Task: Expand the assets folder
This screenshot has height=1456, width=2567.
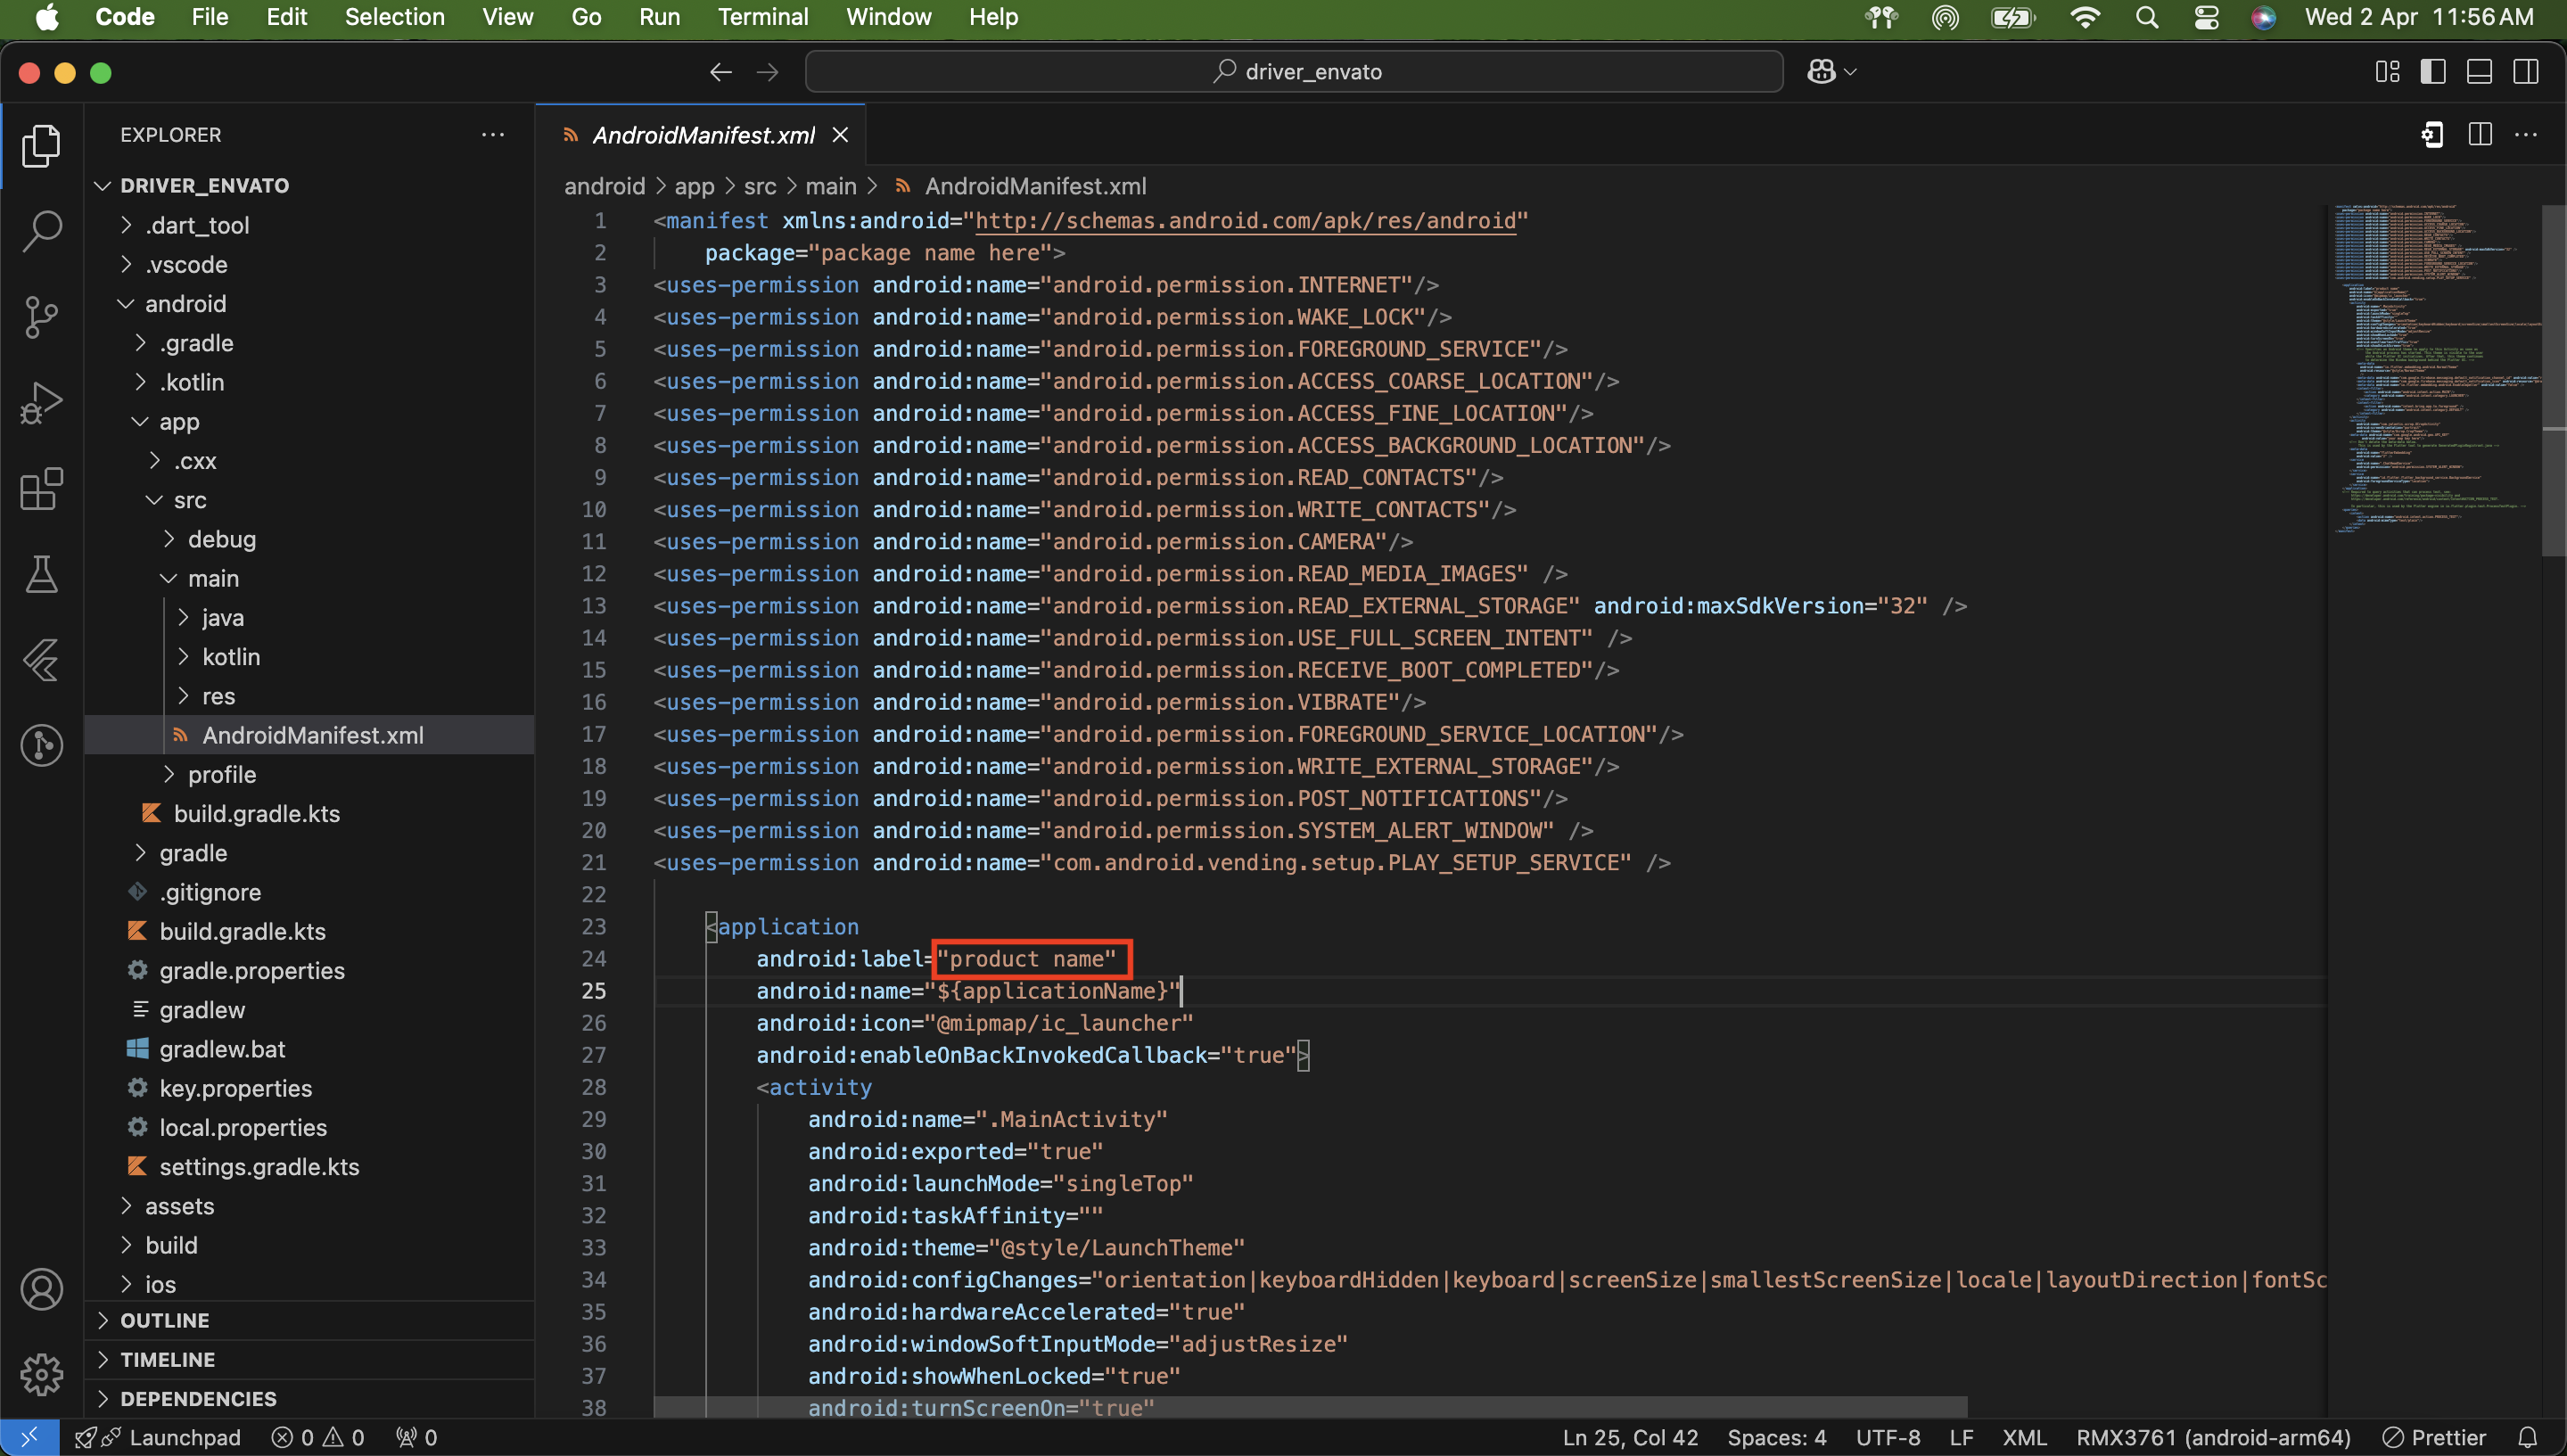Action: click(179, 1206)
